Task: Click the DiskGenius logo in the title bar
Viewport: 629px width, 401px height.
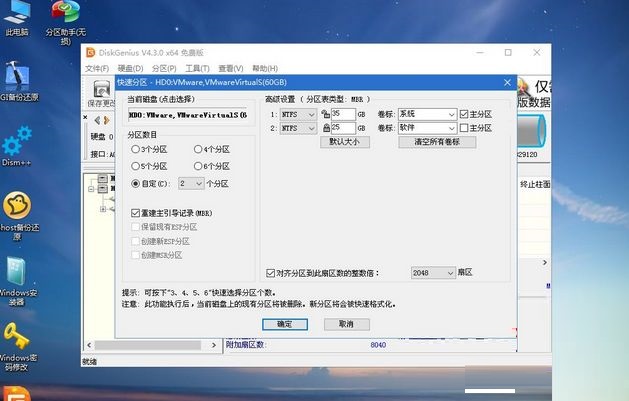Action: pyautogui.click(x=91, y=53)
